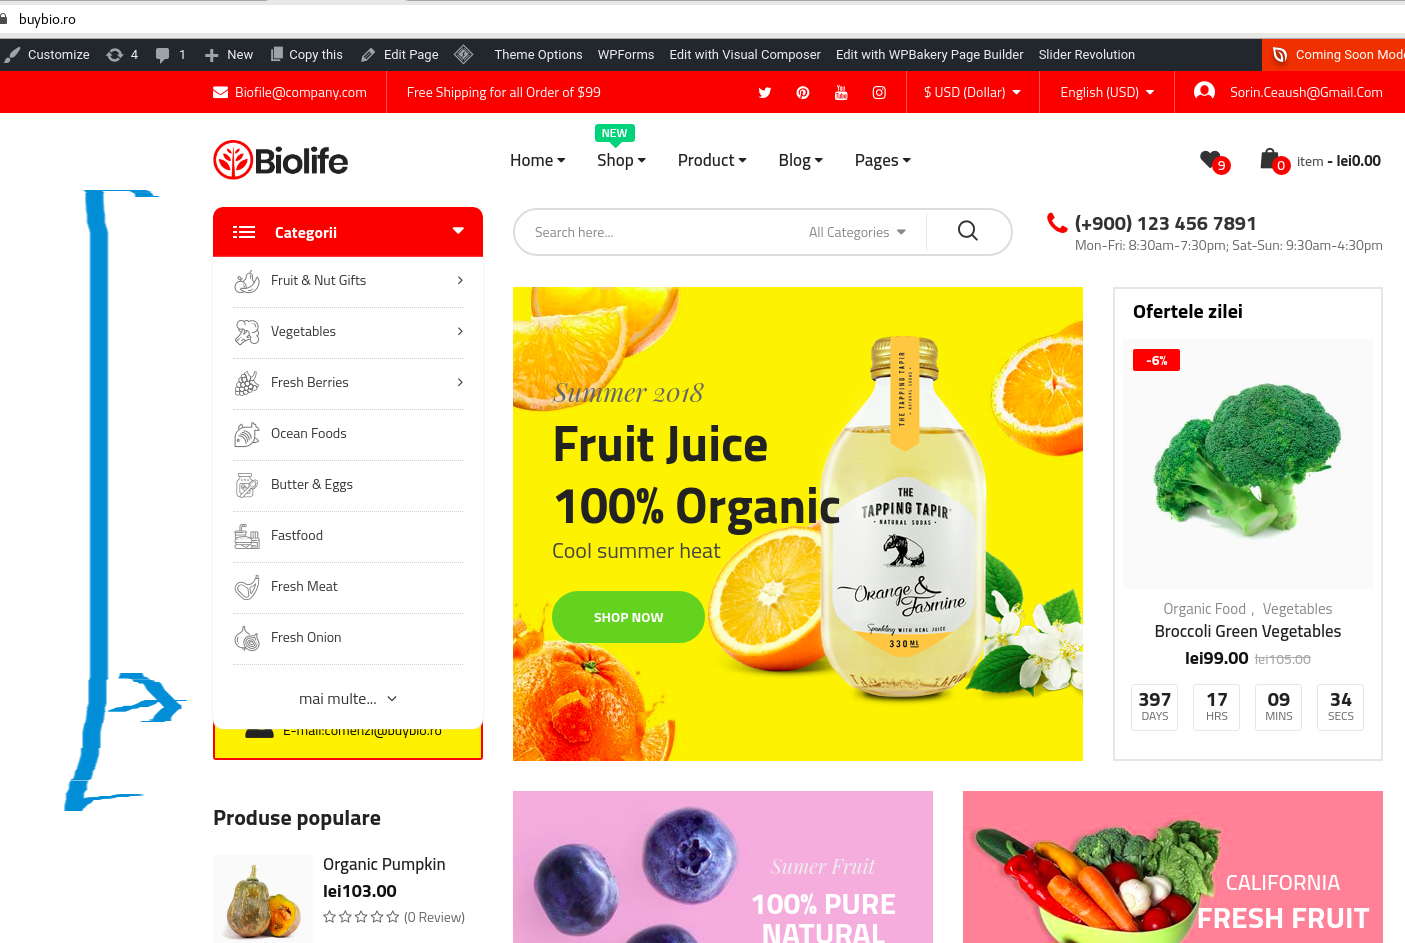Screen dimensions: 1405x943
Task: Click the Biolife logo
Action: pyautogui.click(x=281, y=160)
